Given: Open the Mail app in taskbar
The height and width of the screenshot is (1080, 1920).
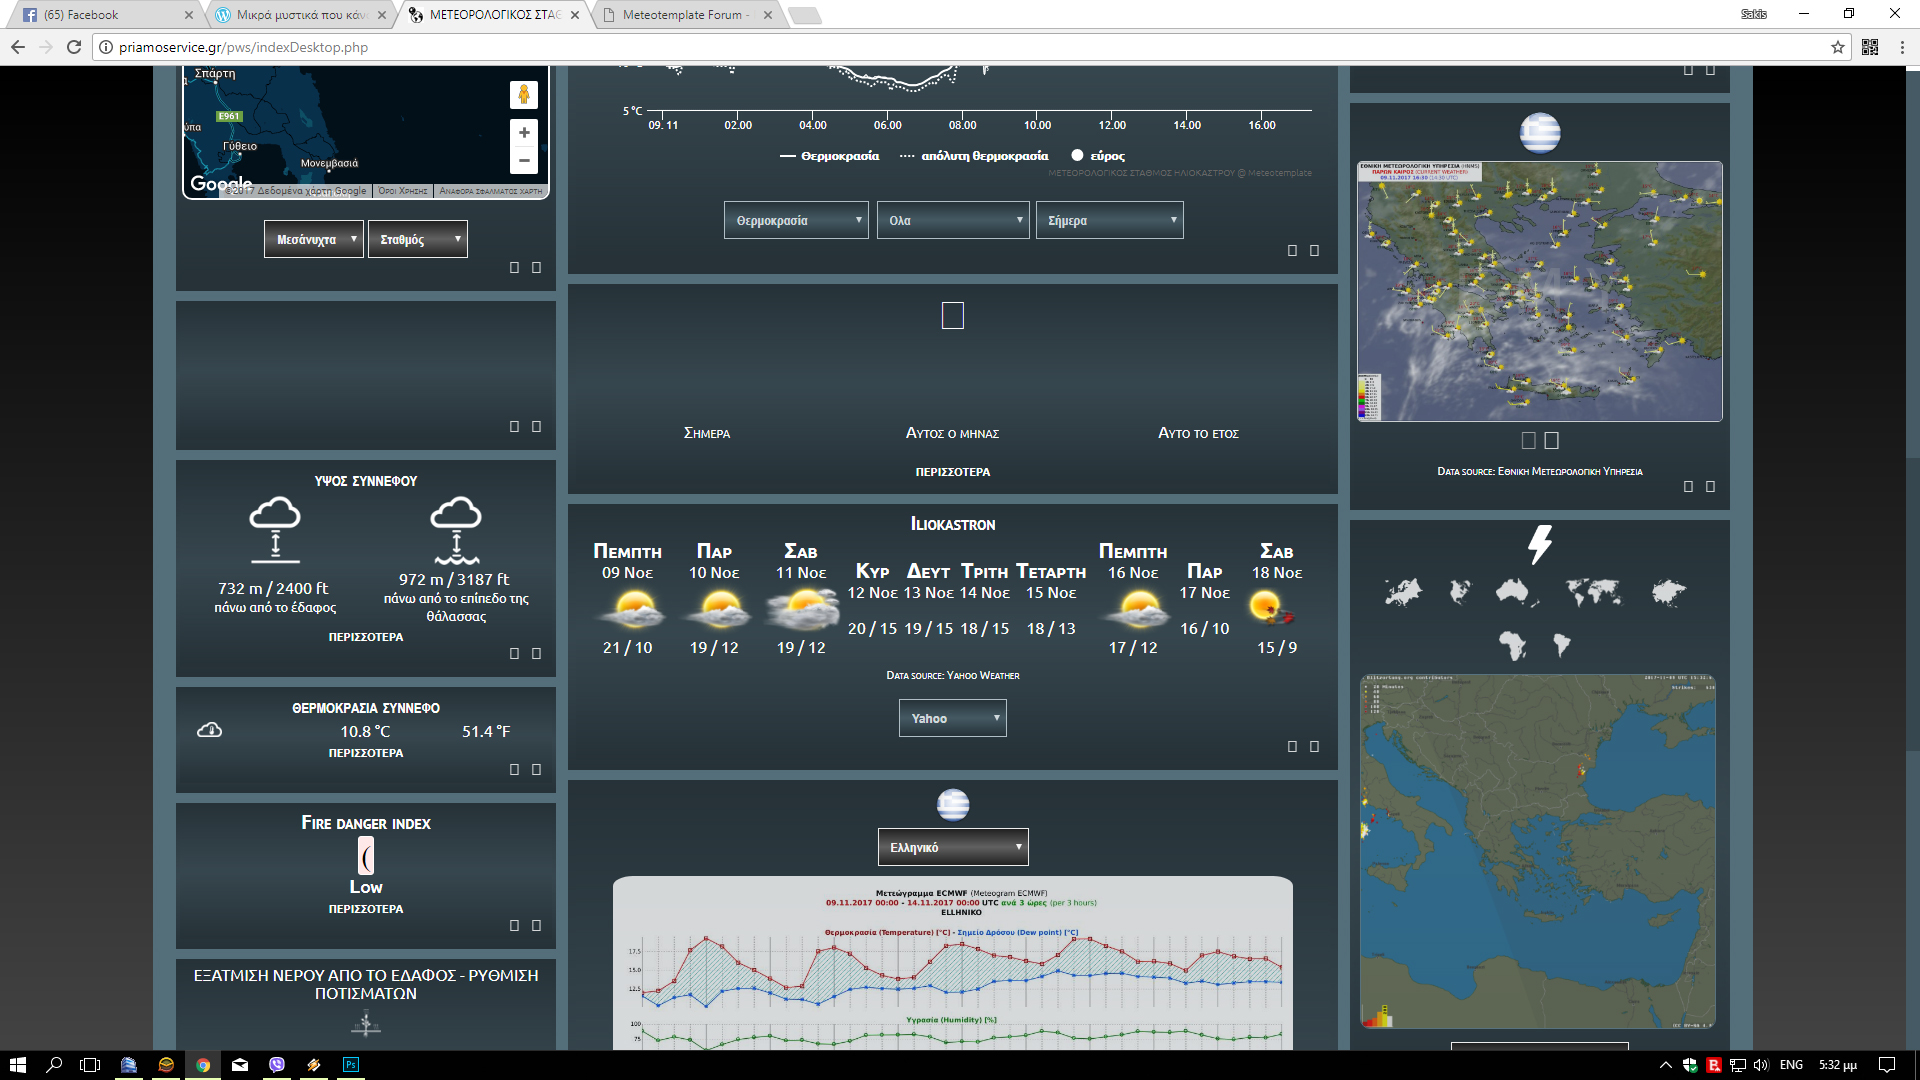Looking at the screenshot, I should [240, 1065].
